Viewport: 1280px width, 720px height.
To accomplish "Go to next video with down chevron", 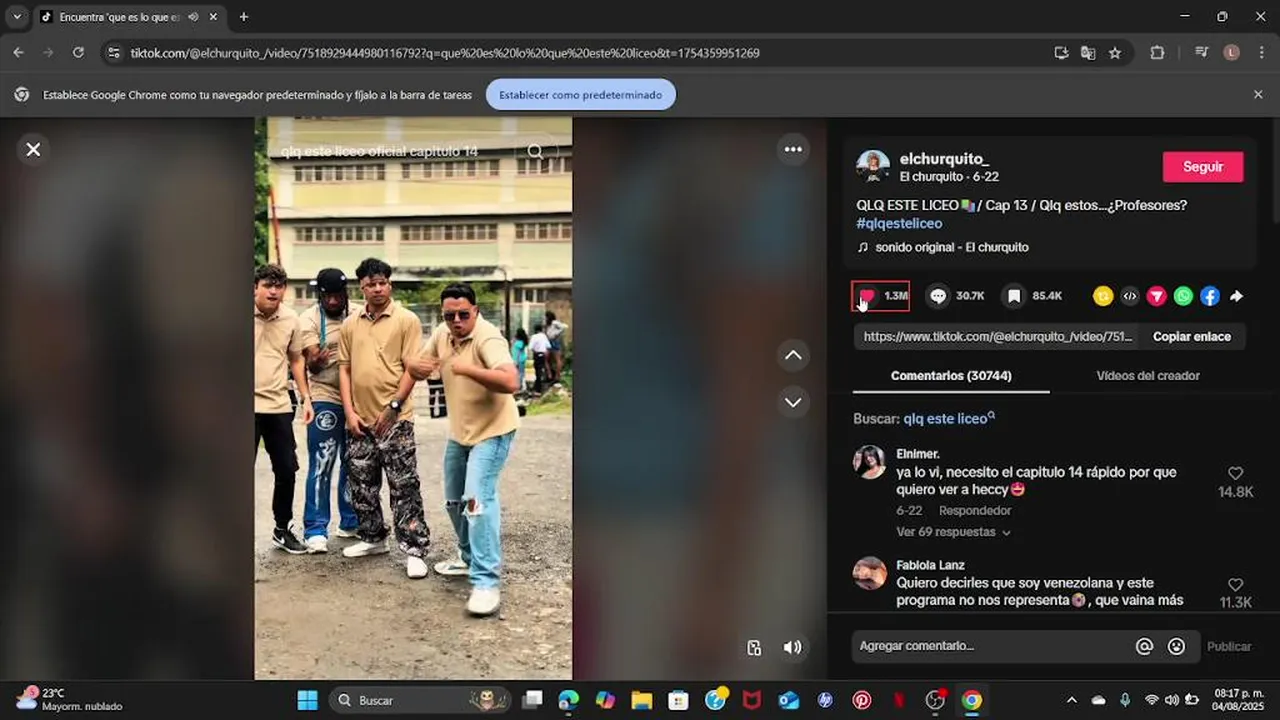I will pyautogui.click(x=793, y=402).
